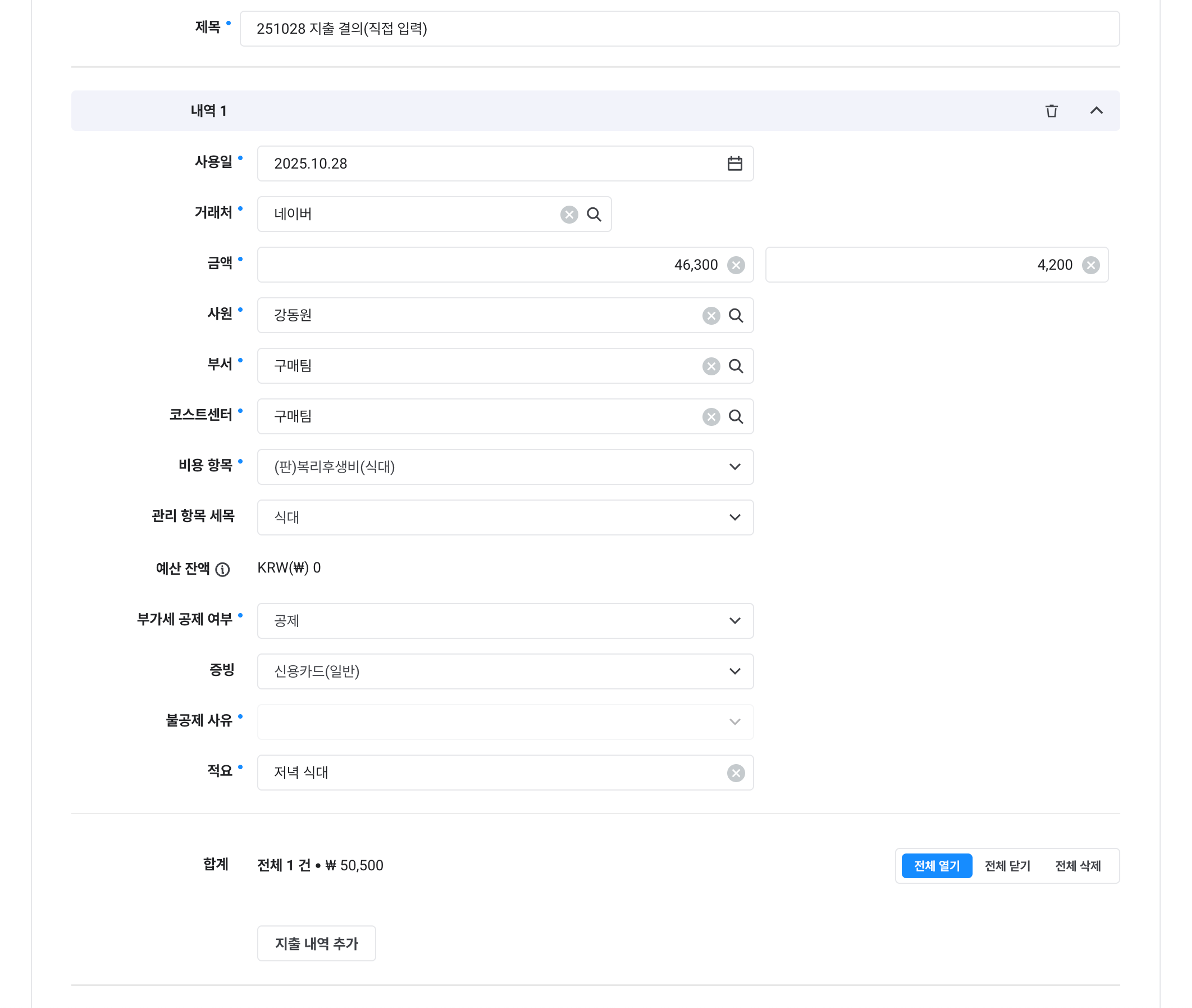The height and width of the screenshot is (1008, 1192).
Task: Select the 전체 닫기 option
Action: pos(1007,866)
